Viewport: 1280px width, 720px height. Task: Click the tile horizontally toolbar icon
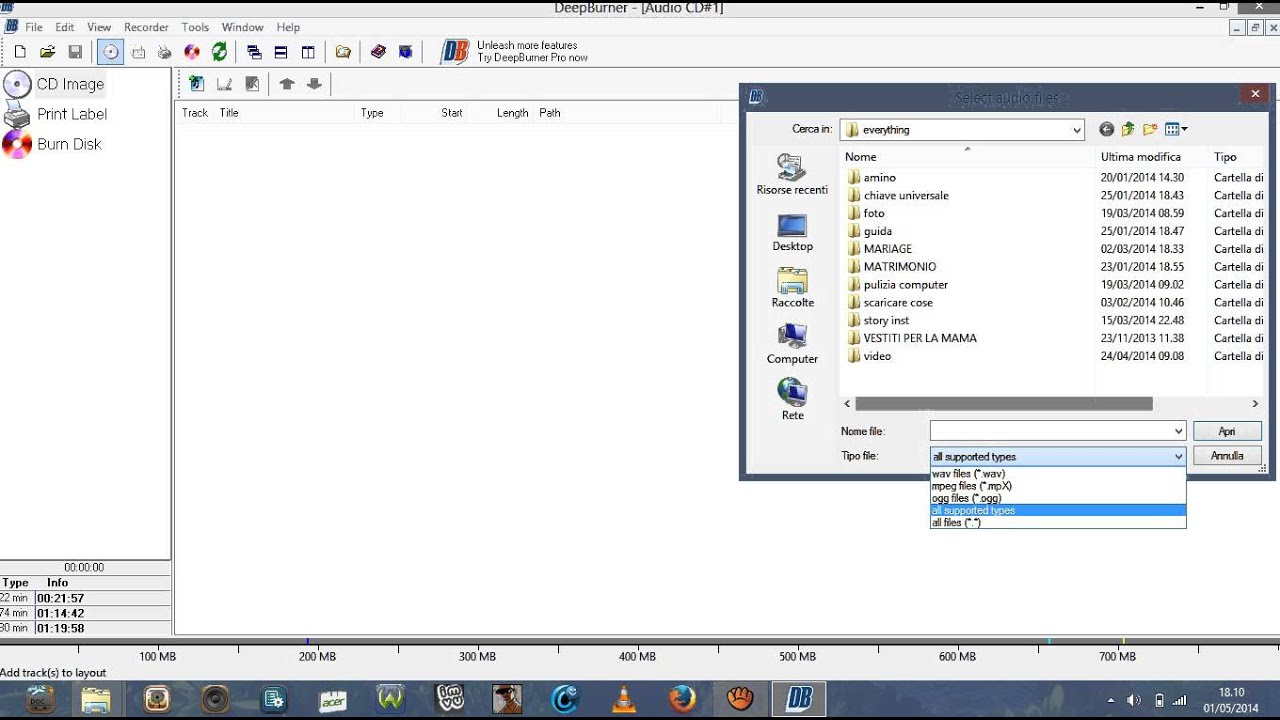pyautogui.click(x=281, y=52)
